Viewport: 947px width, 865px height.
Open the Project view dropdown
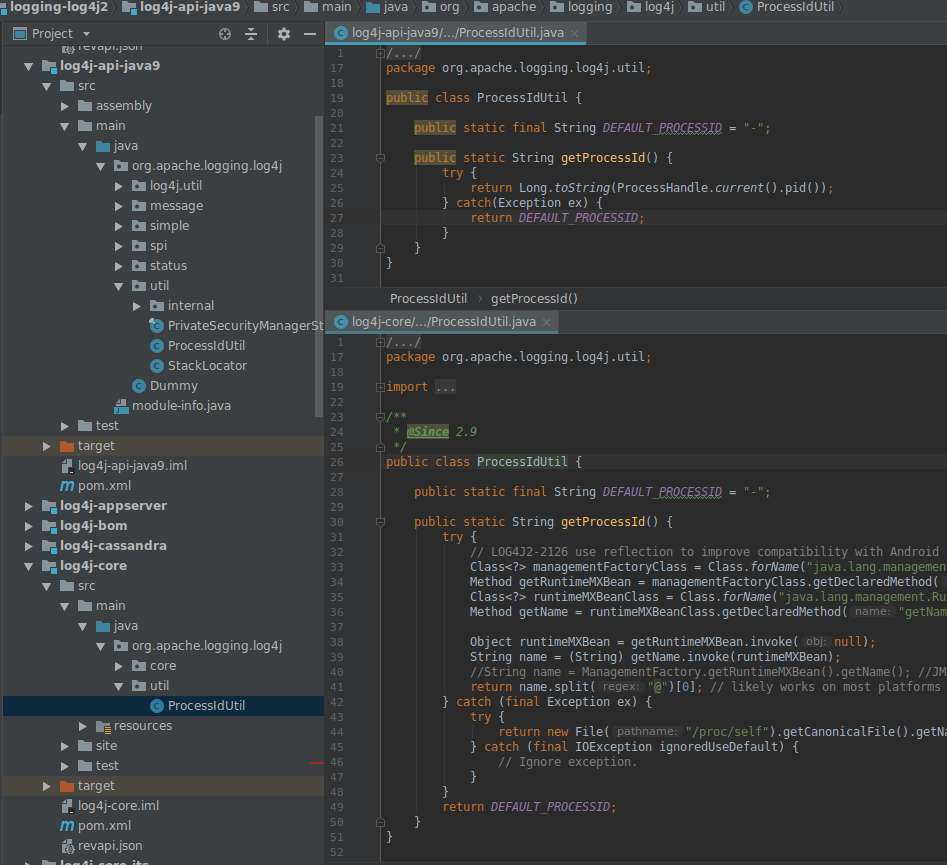[86, 34]
